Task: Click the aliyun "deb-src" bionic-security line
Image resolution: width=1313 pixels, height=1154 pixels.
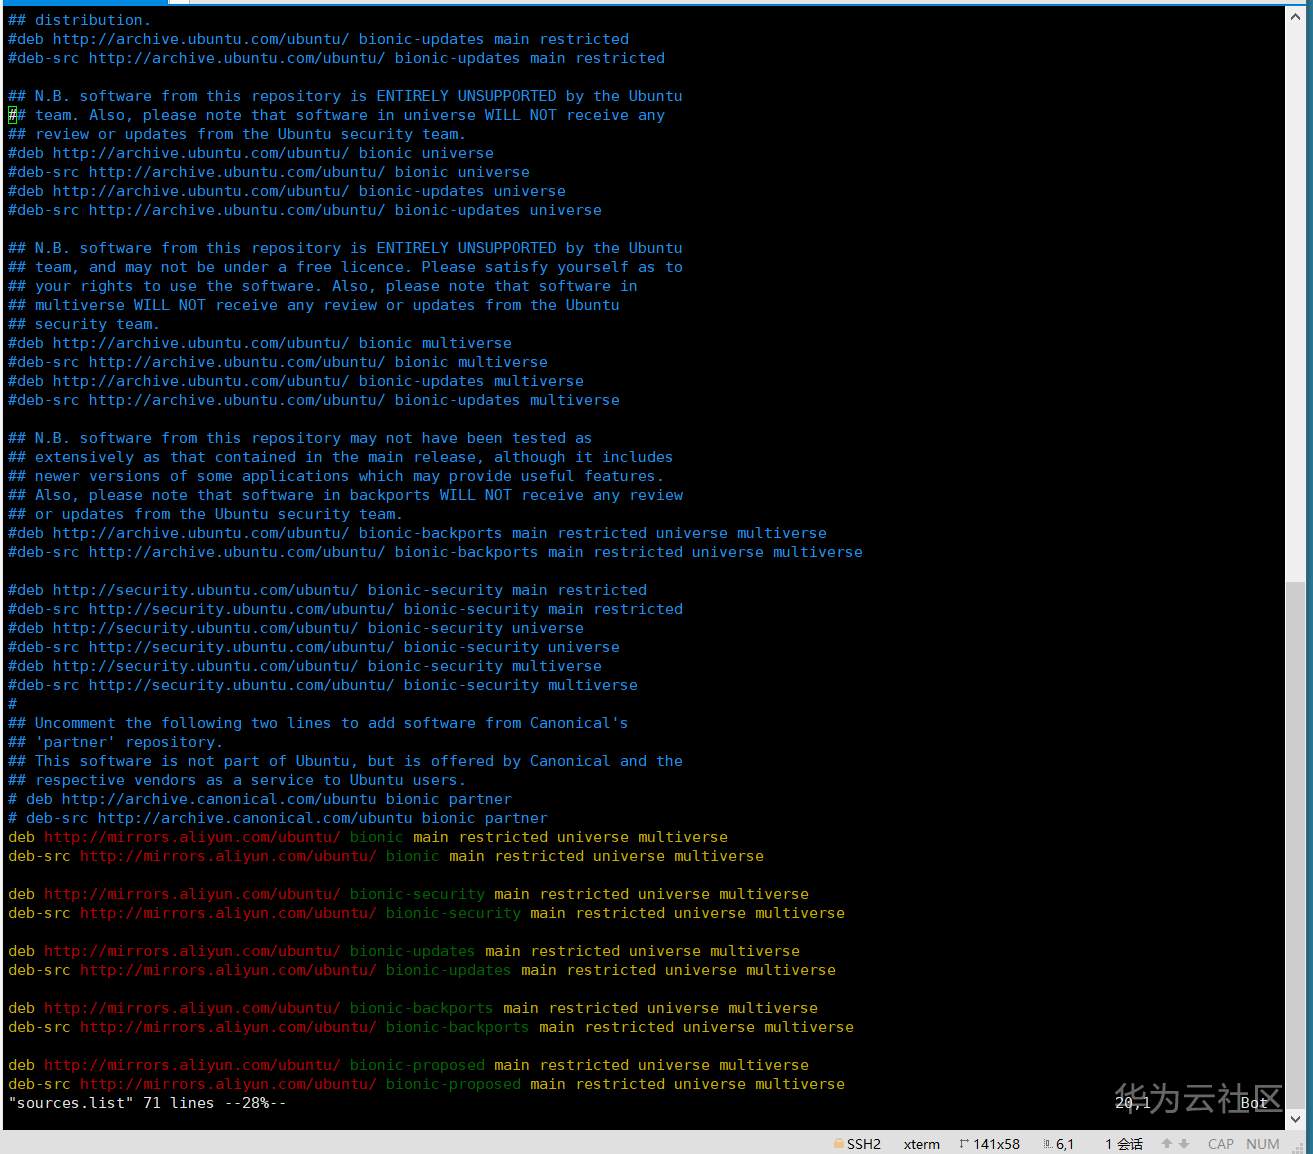Action: 427,913
